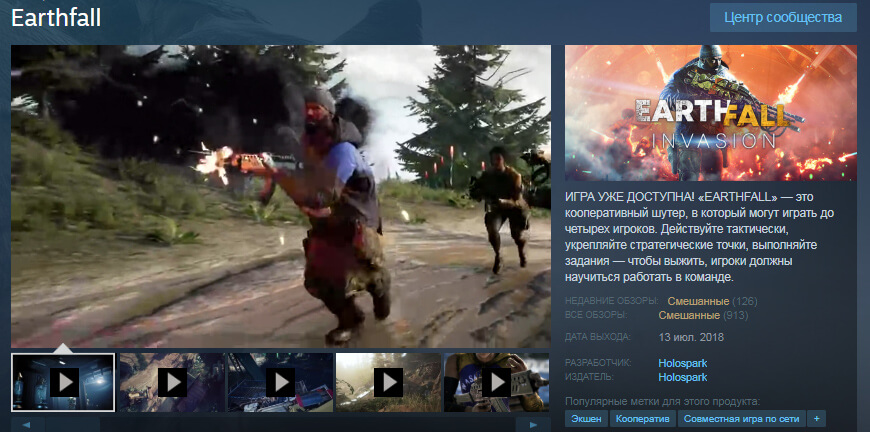Click the release date 13 июл. 2018
Viewport: 870px width, 432px height.
click(x=691, y=337)
